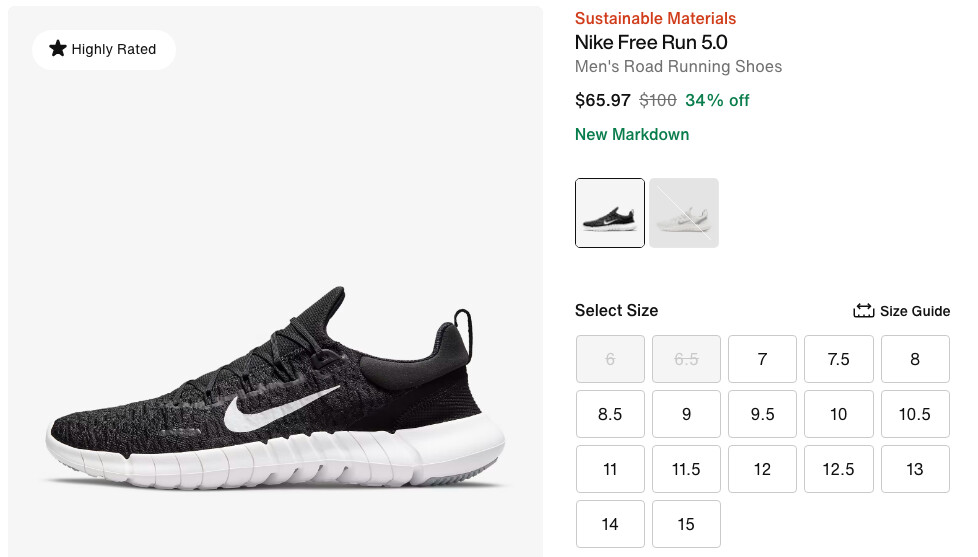Pick size 11.5
The image size is (978, 557).
[686, 469]
